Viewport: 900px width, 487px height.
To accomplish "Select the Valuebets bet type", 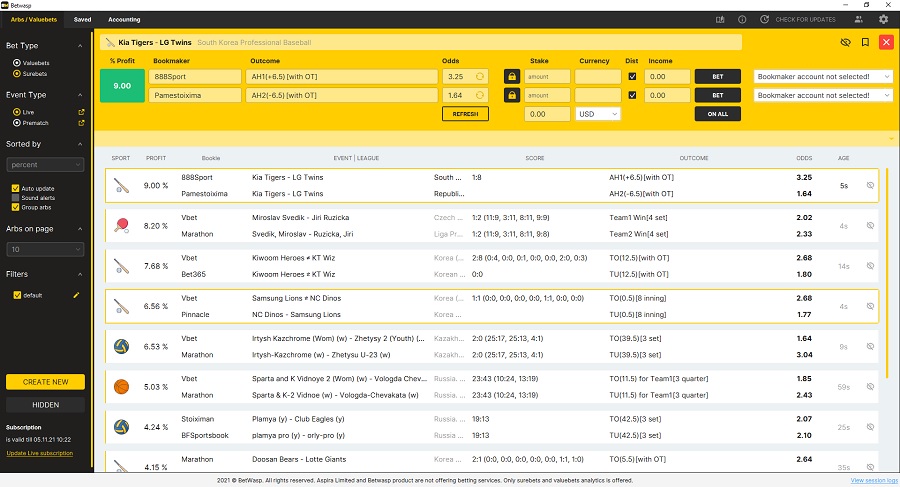I will (x=17, y=63).
